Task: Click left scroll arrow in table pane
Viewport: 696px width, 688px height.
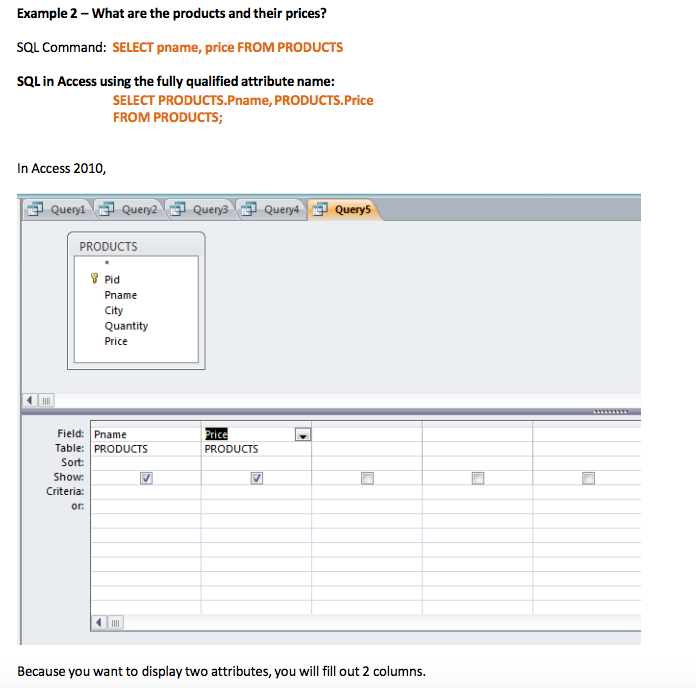Action: tap(30, 400)
